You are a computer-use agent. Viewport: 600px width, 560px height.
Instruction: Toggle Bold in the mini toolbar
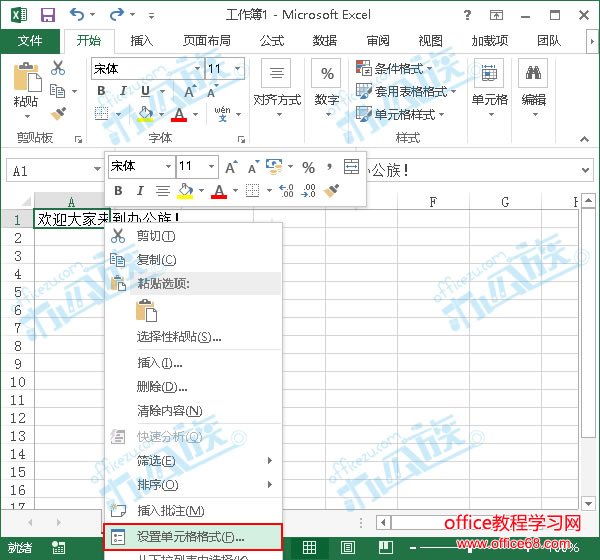[x=118, y=190]
